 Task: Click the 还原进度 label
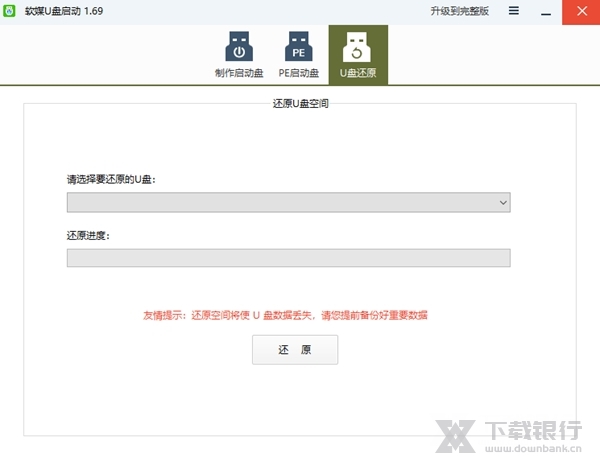tap(88, 235)
